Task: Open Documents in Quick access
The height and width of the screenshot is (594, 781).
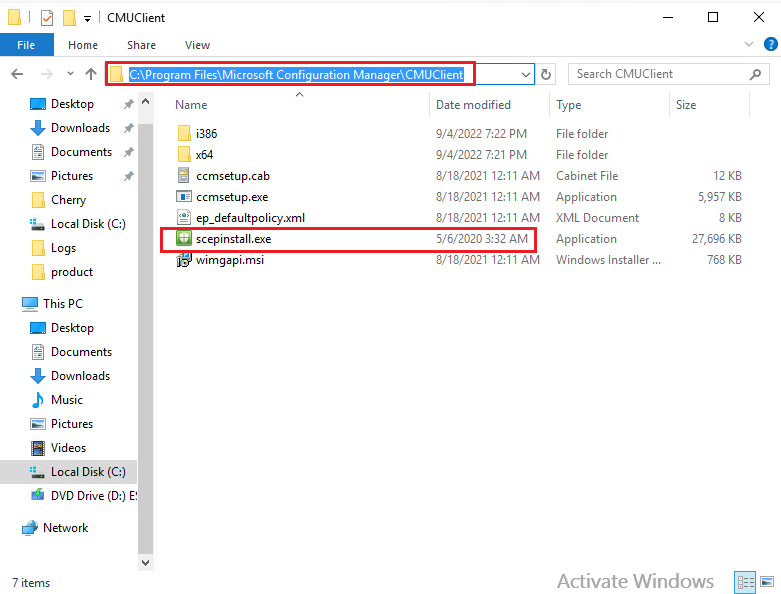Action: click(82, 152)
